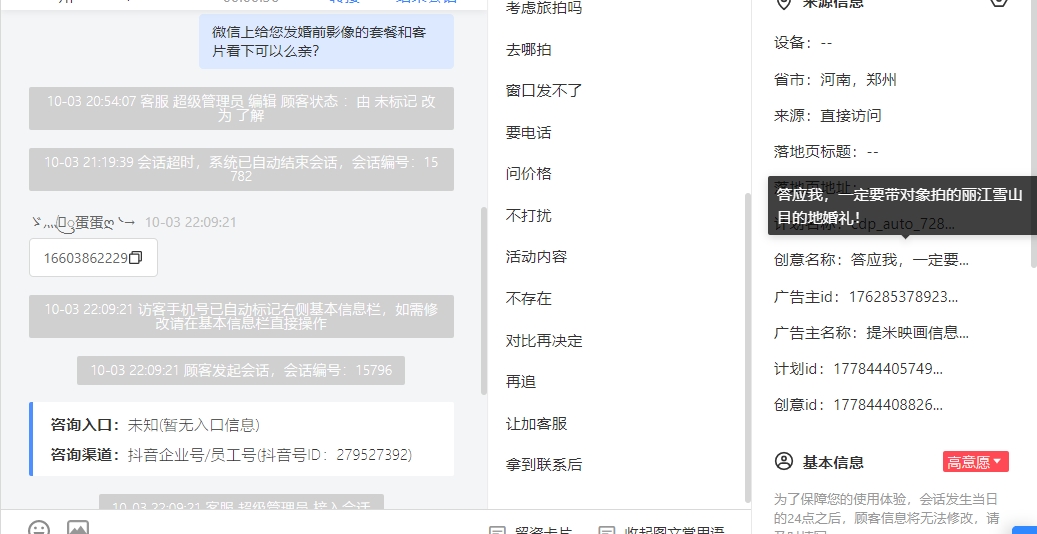
Task: Click the customer info panel scrollbar
Action: [x=1034, y=132]
